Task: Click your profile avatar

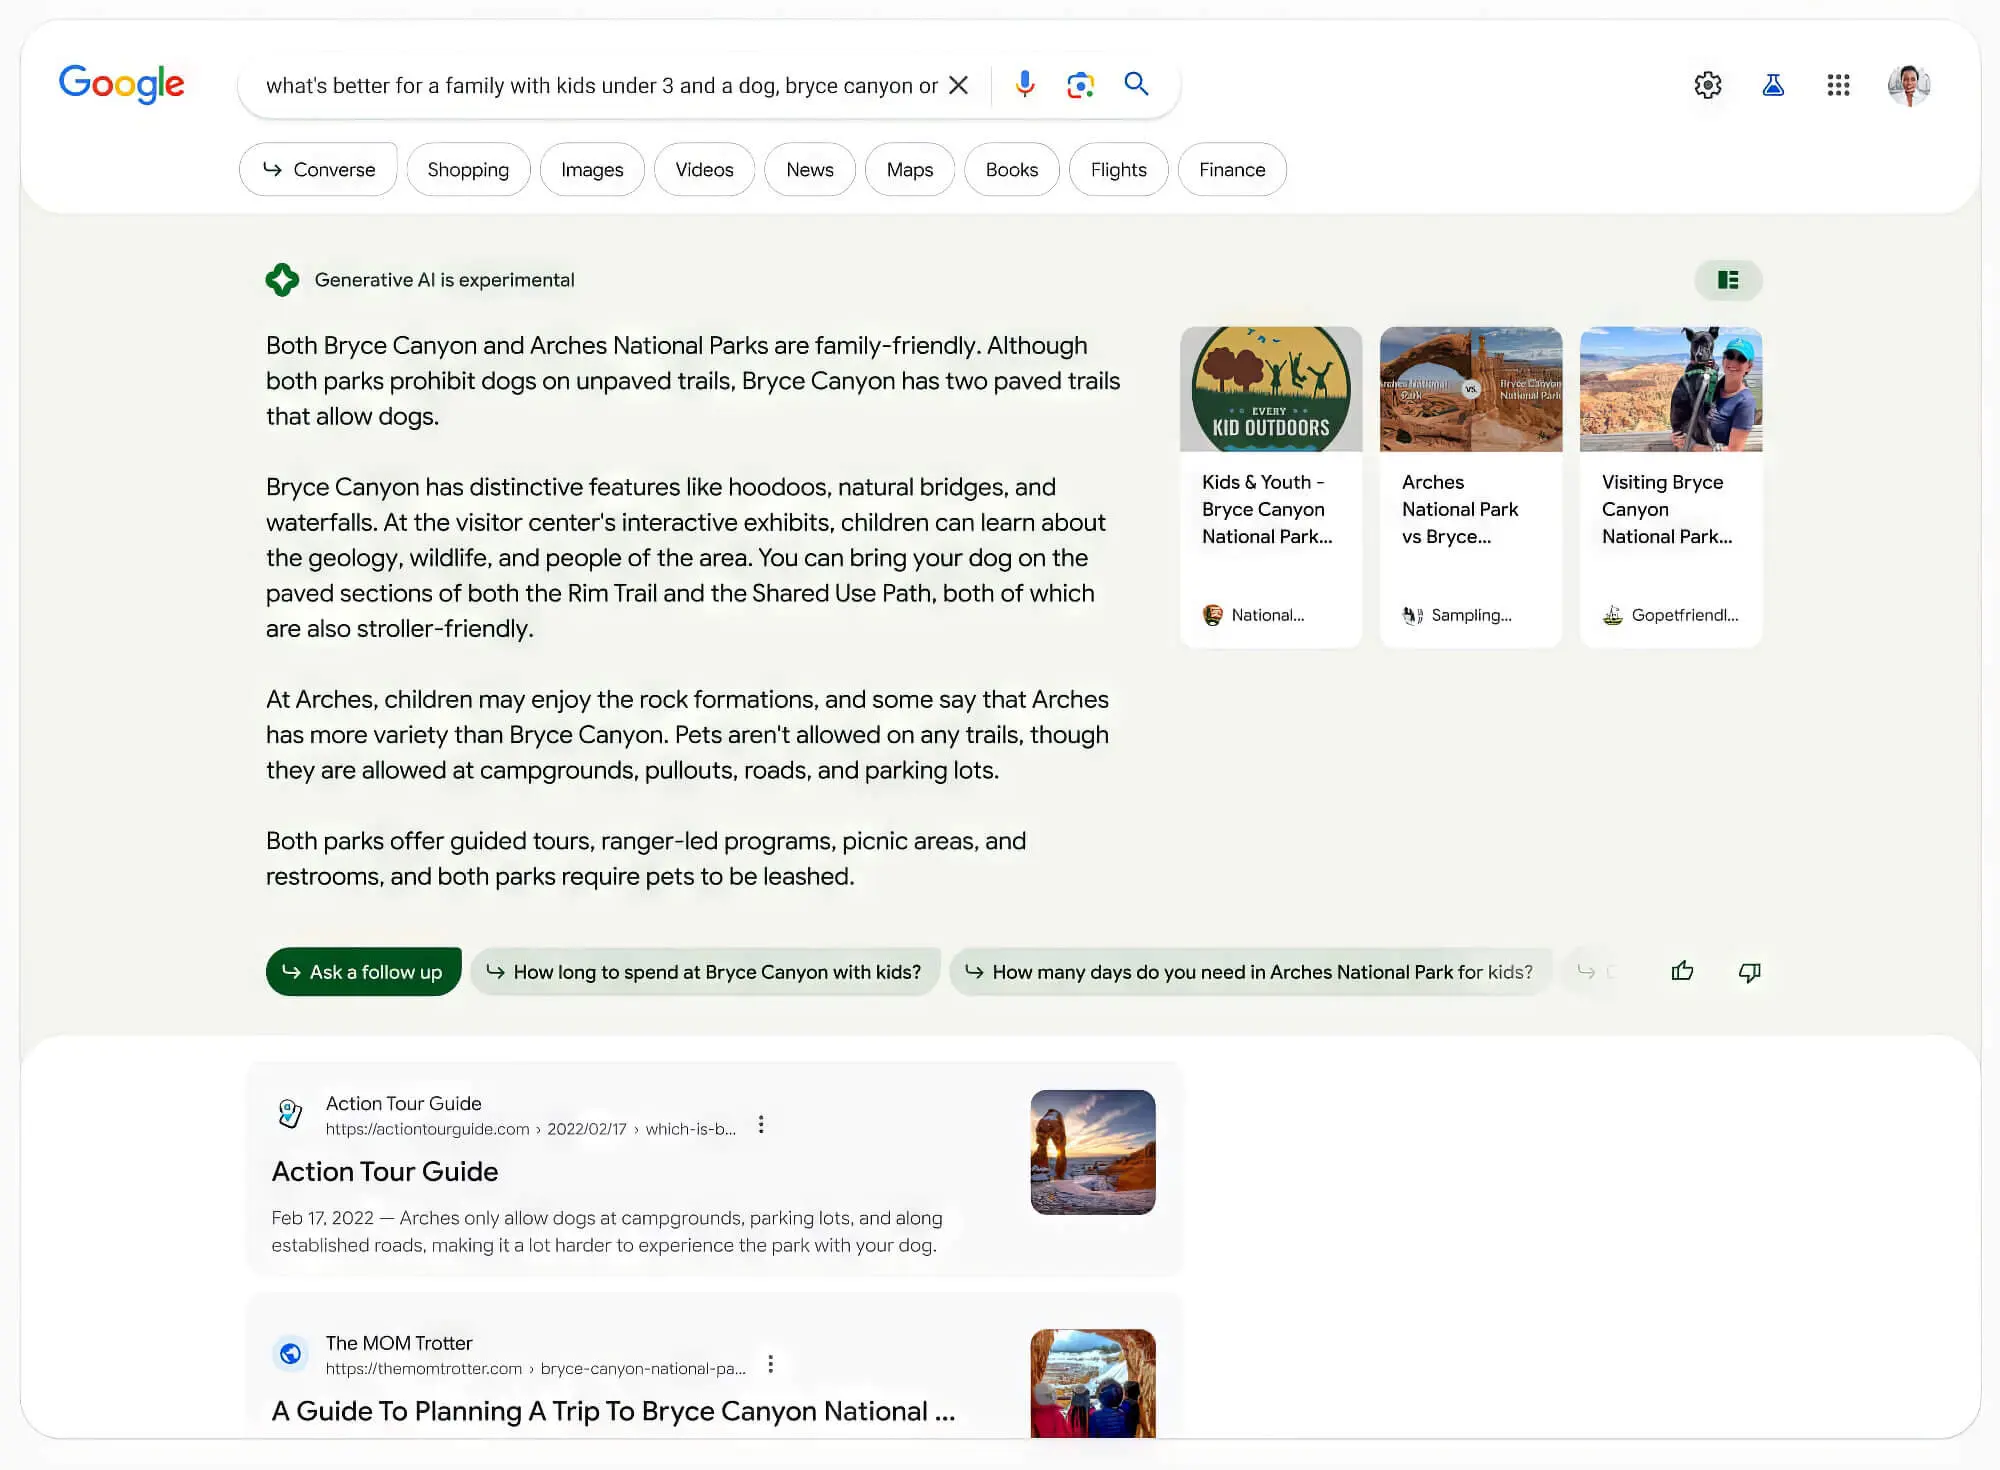Action: point(1910,85)
